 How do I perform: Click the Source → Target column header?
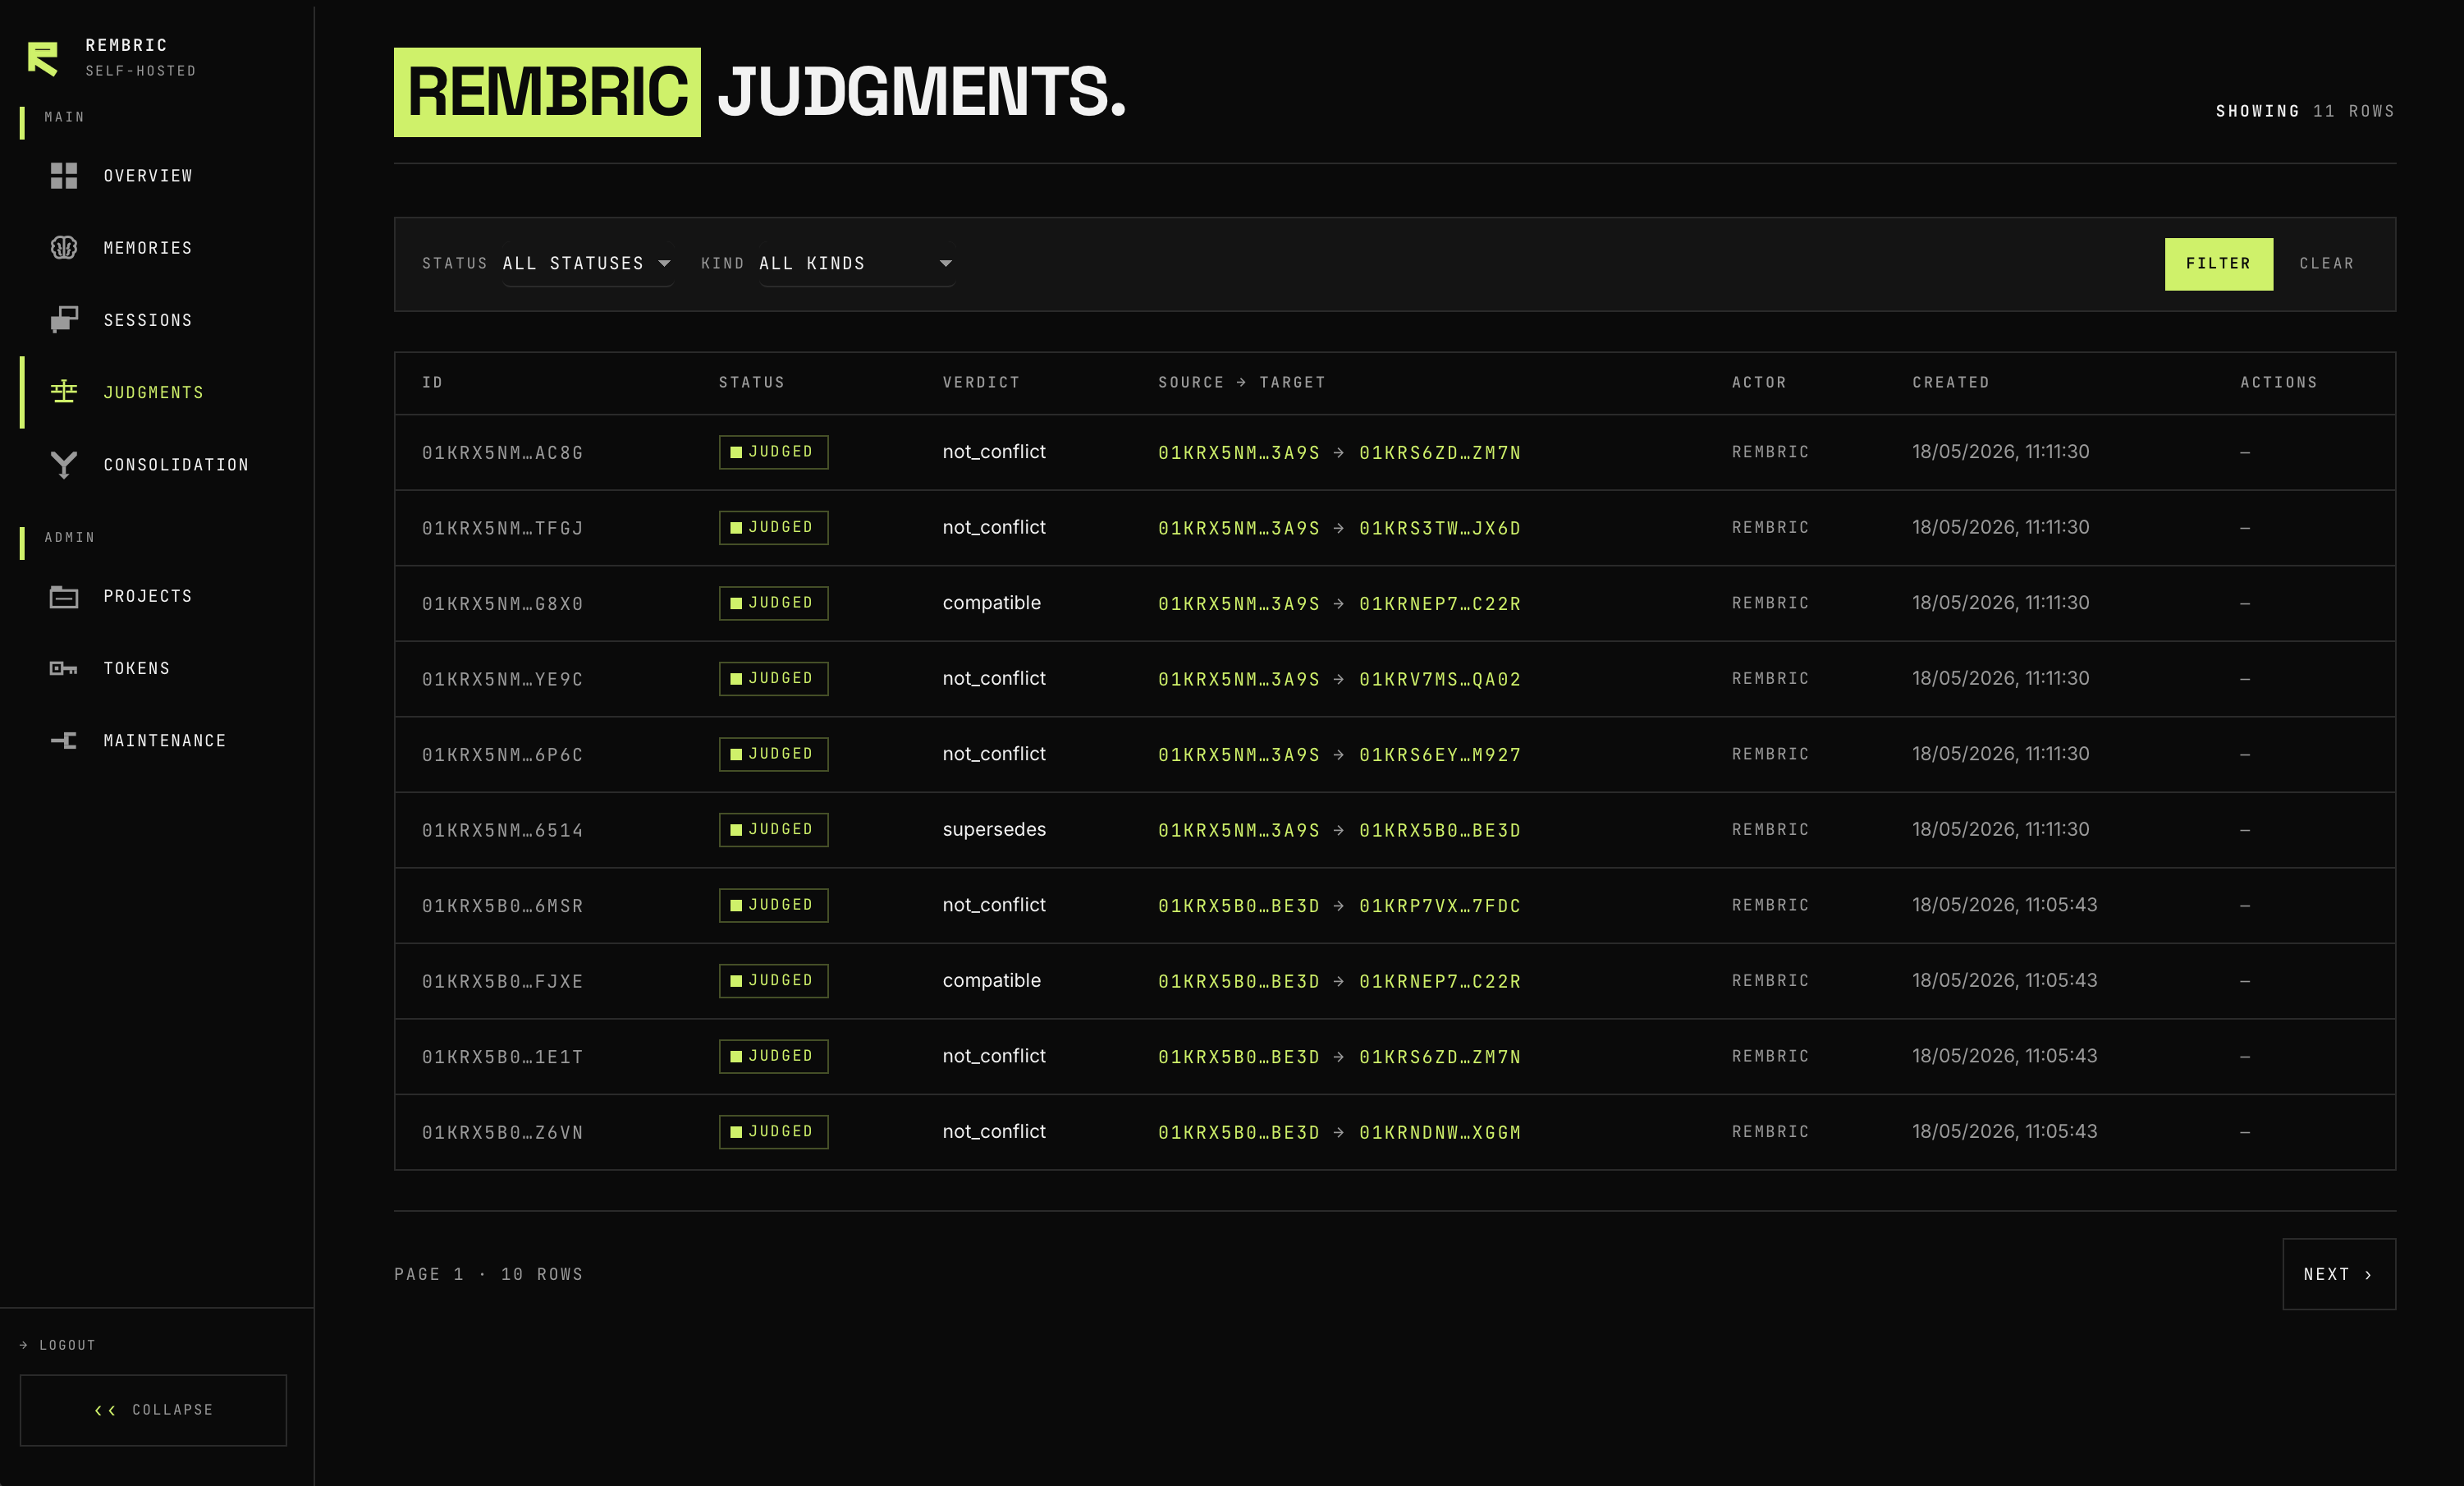[x=1242, y=382]
